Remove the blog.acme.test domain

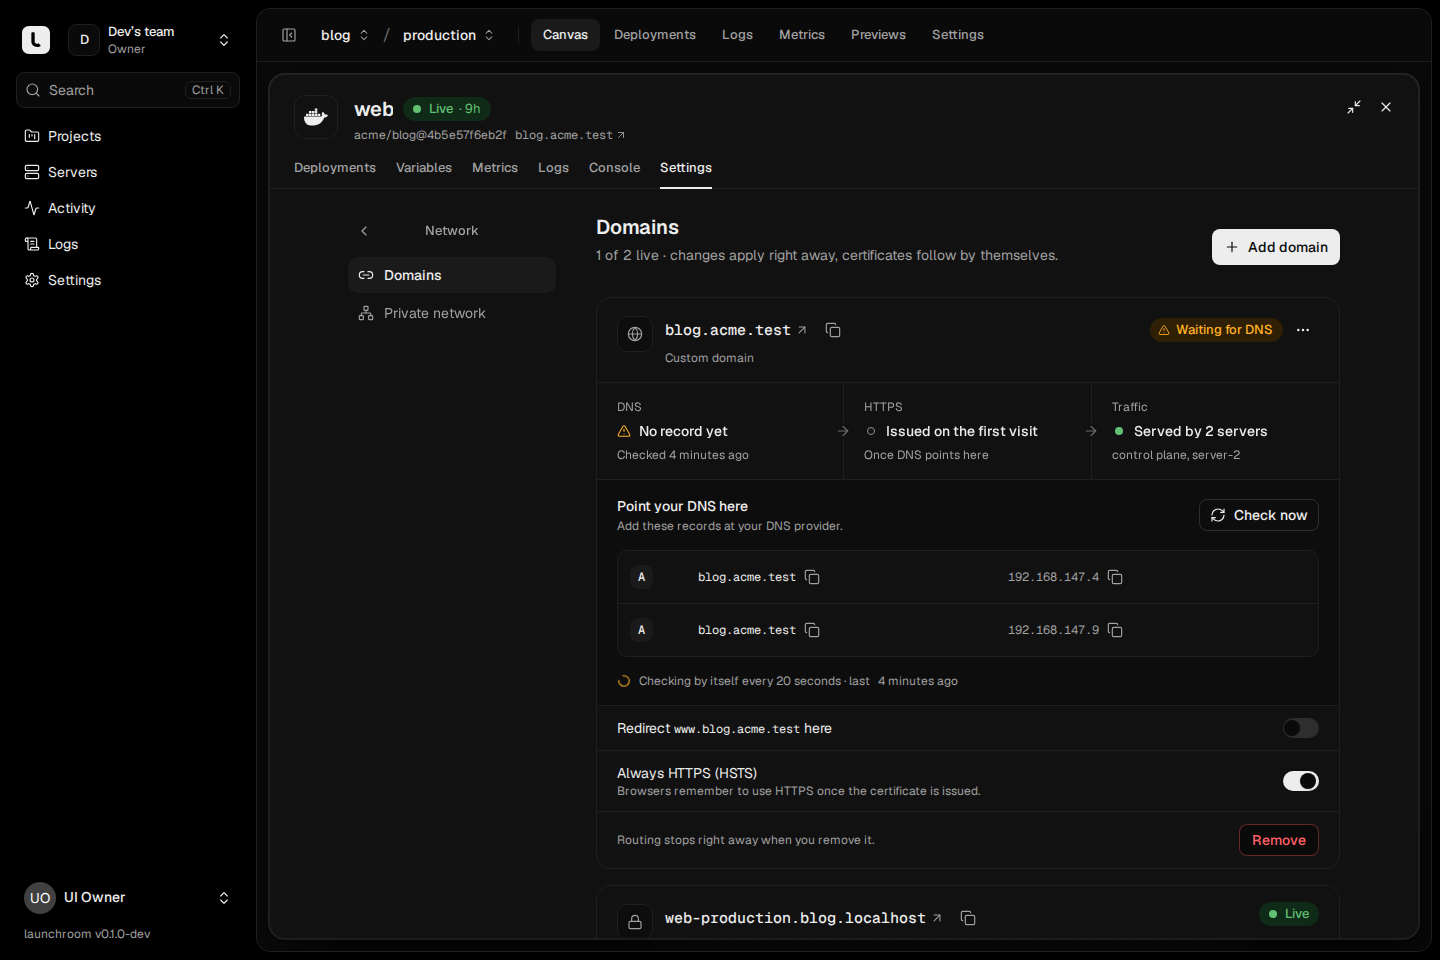(1279, 840)
